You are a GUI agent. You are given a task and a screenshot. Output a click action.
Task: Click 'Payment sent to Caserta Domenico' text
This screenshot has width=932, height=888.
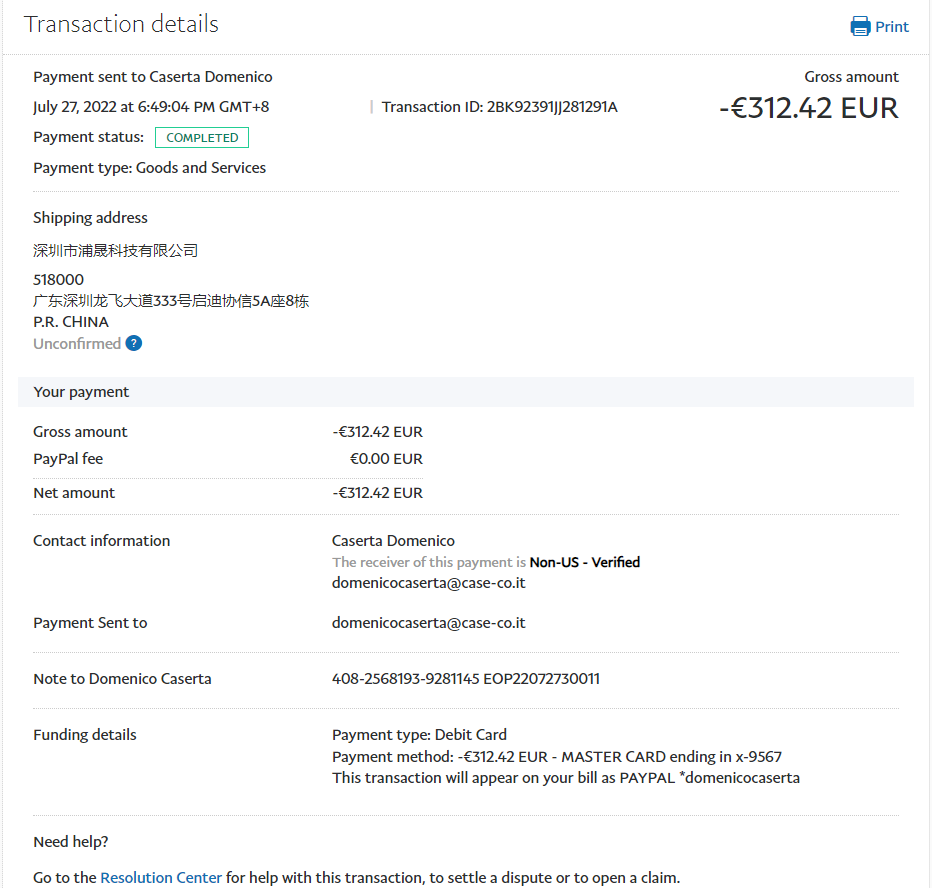pyautogui.click(x=153, y=77)
